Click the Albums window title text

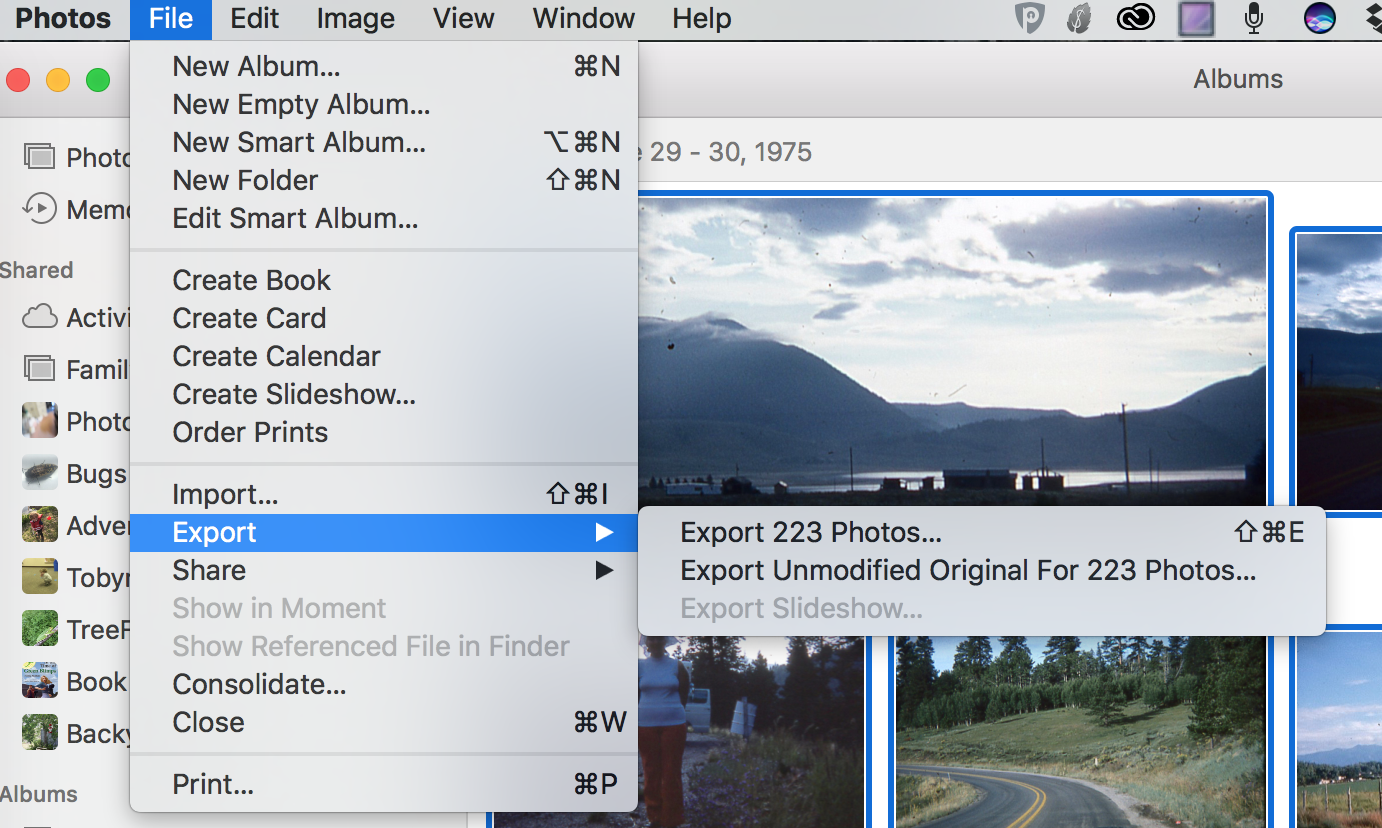point(1238,80)
